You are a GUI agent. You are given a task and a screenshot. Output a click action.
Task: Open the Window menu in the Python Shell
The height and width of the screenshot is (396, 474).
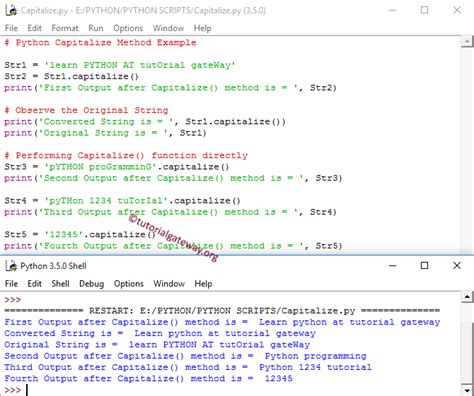(x=169, y=284)
